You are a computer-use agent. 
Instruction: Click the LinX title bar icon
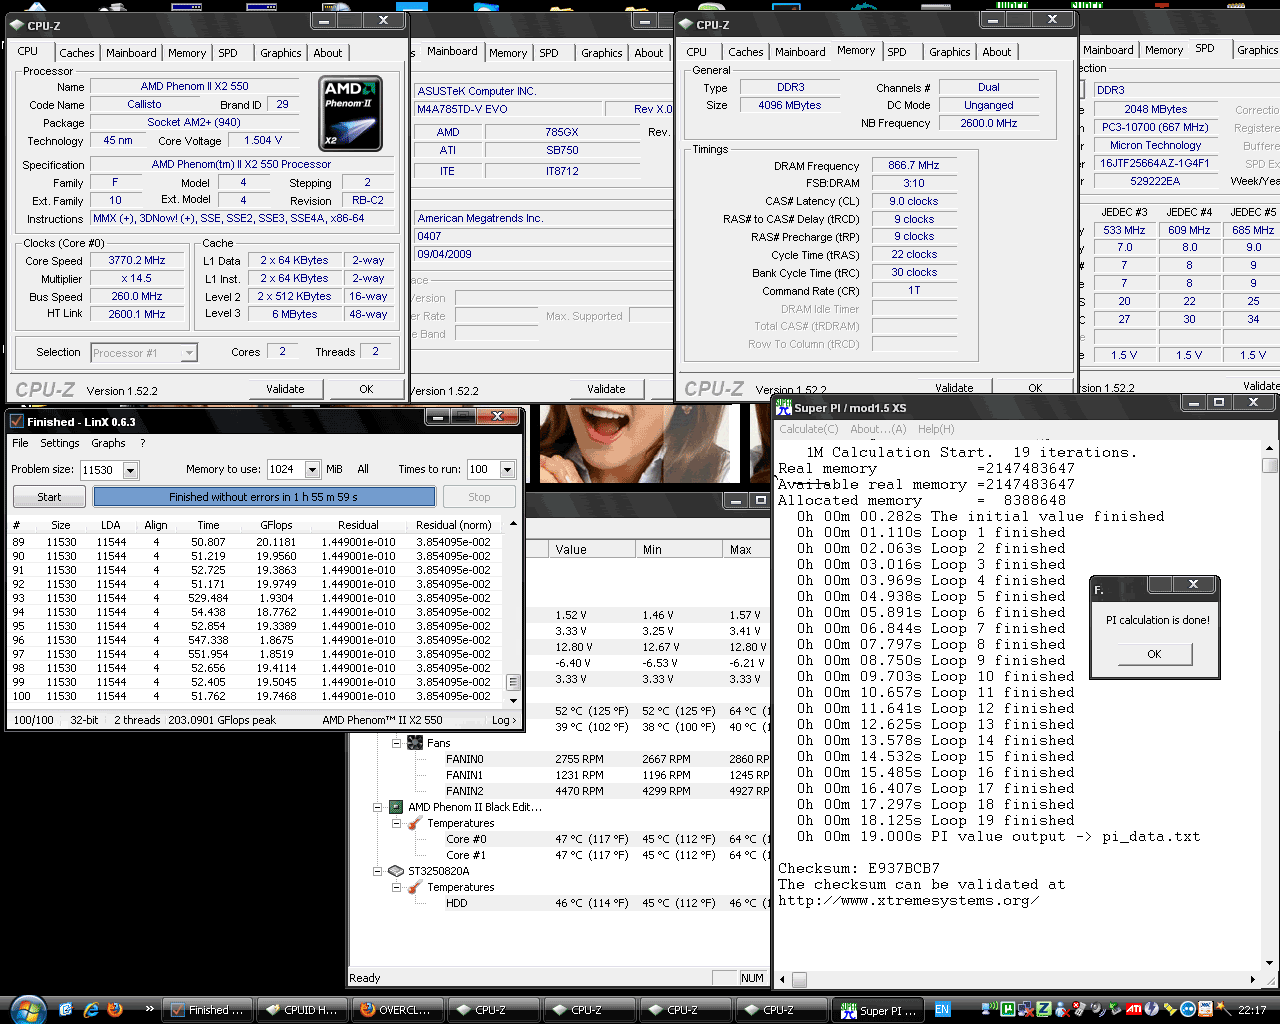click(x=16, y=421)
